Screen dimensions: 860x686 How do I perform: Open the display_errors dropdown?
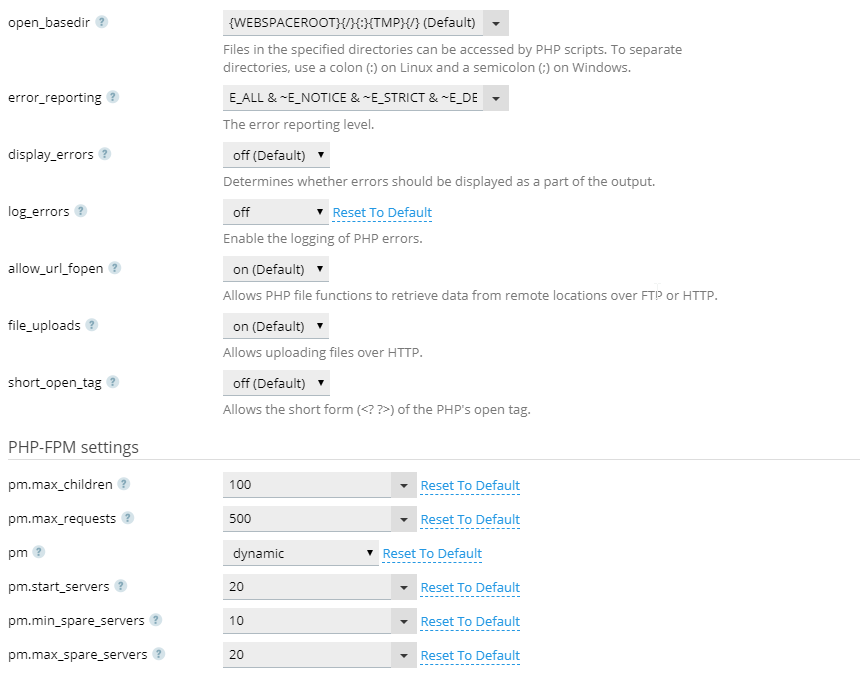click(276, 155)
